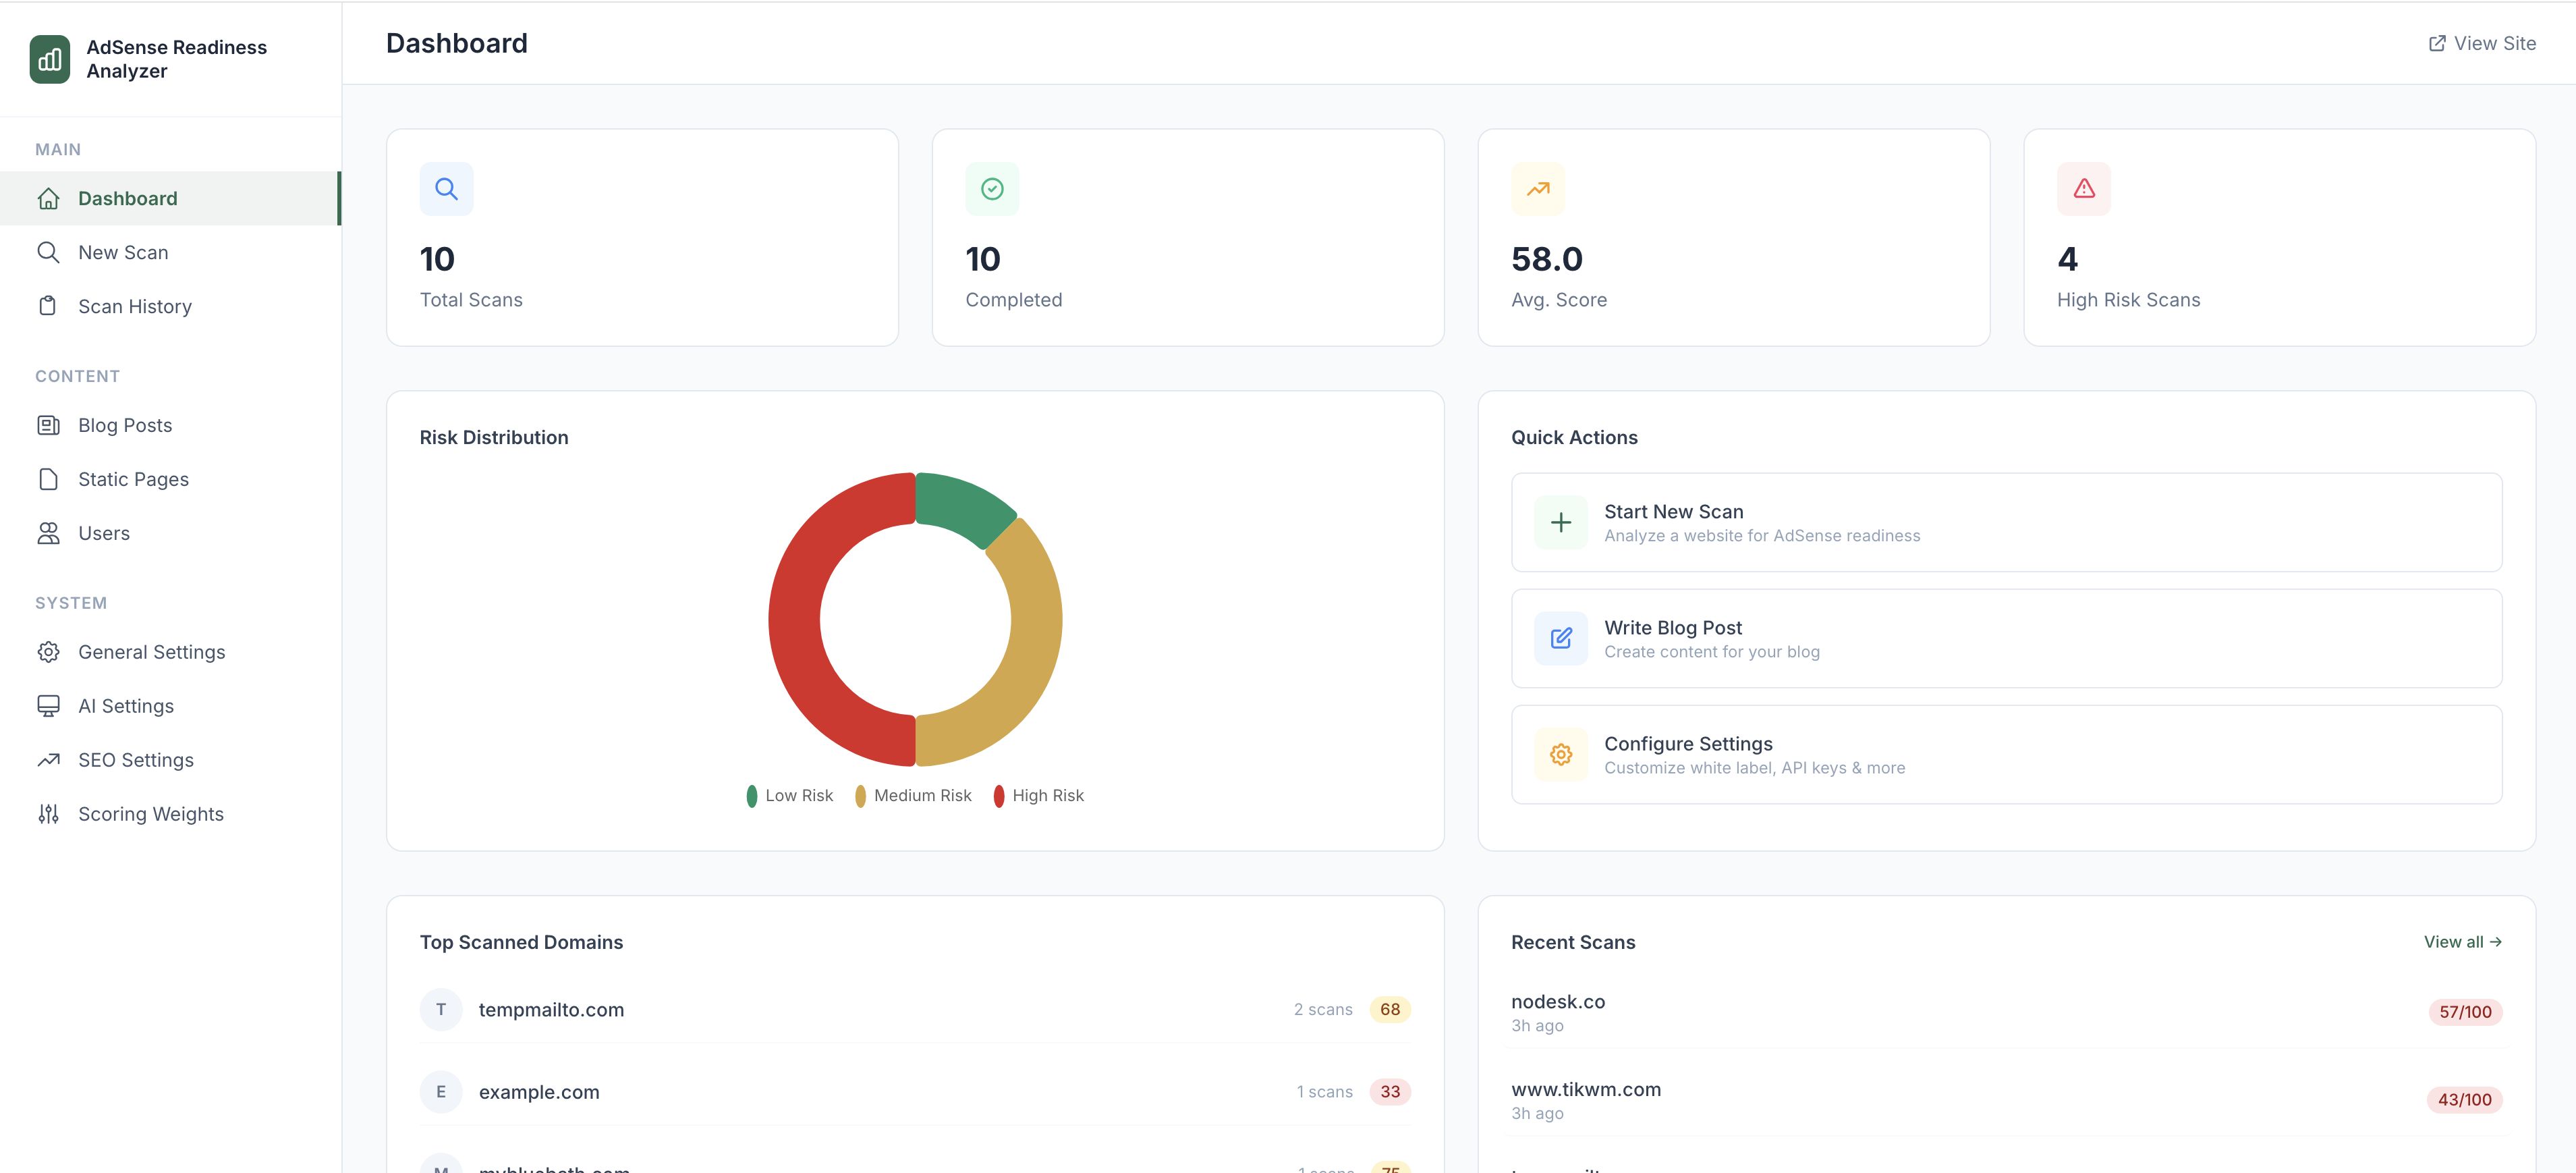Click the gear icon beside Configure Settings
This screenshot has height=1173, width=2576.
pyautogui.click(x=1560, y=755)
